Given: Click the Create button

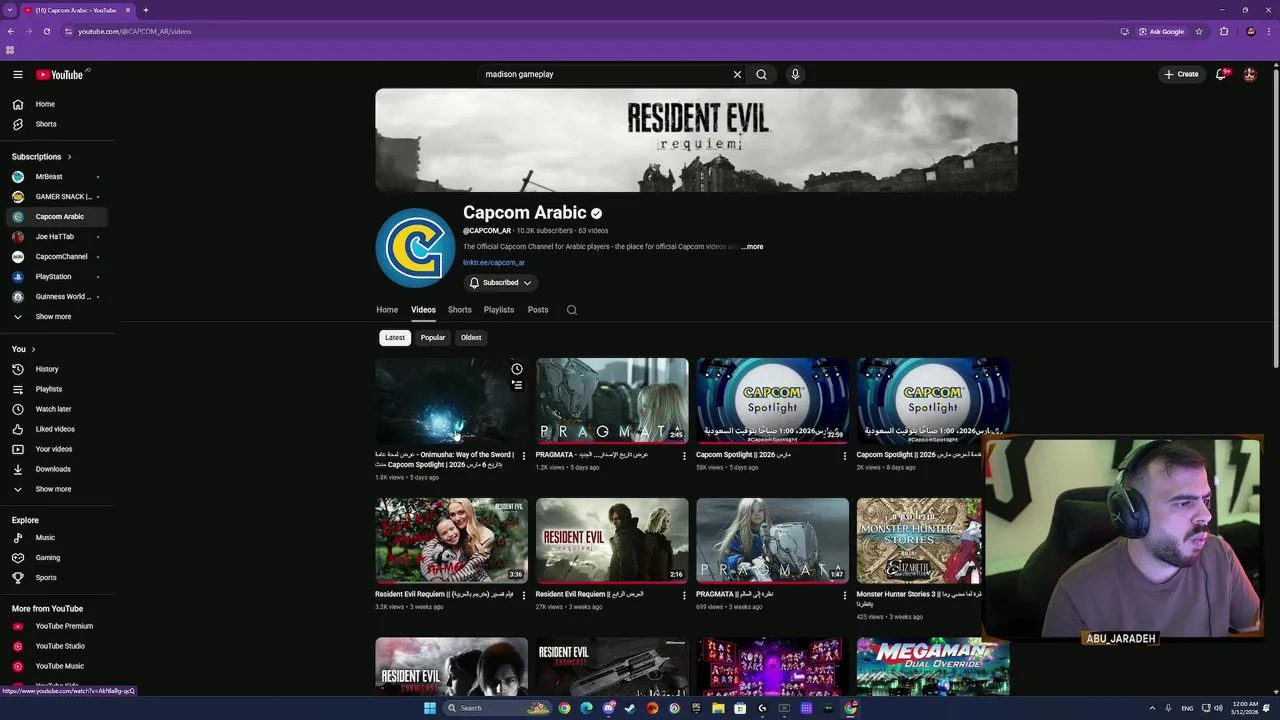Looking at the screenshot, I should 1181,74.
